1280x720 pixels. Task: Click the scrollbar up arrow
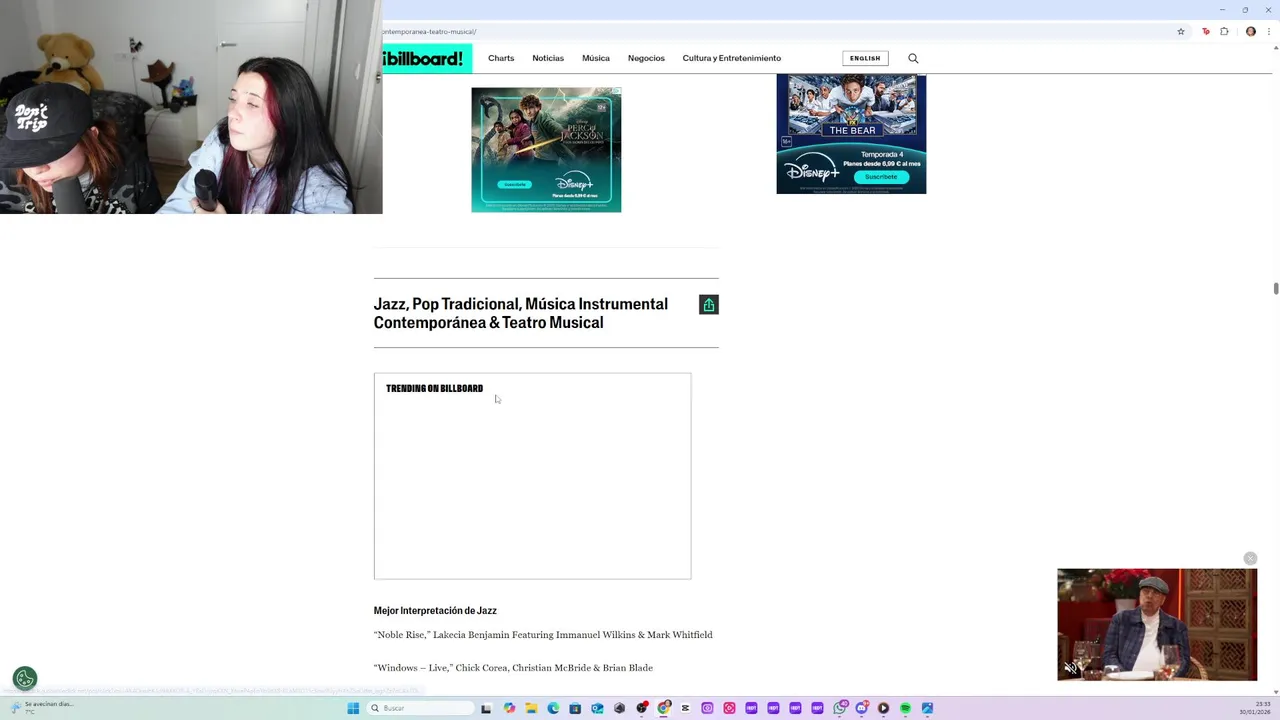[1276, 47]
